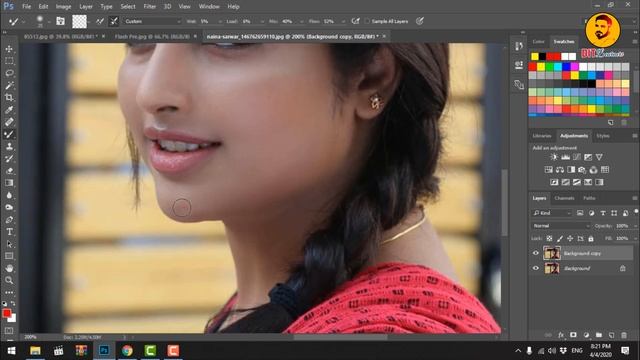Image resolution: width=640 pixels, height=360 pixels.
Task: Hide the Background layer eye icon
Action: tap(536, 268)
